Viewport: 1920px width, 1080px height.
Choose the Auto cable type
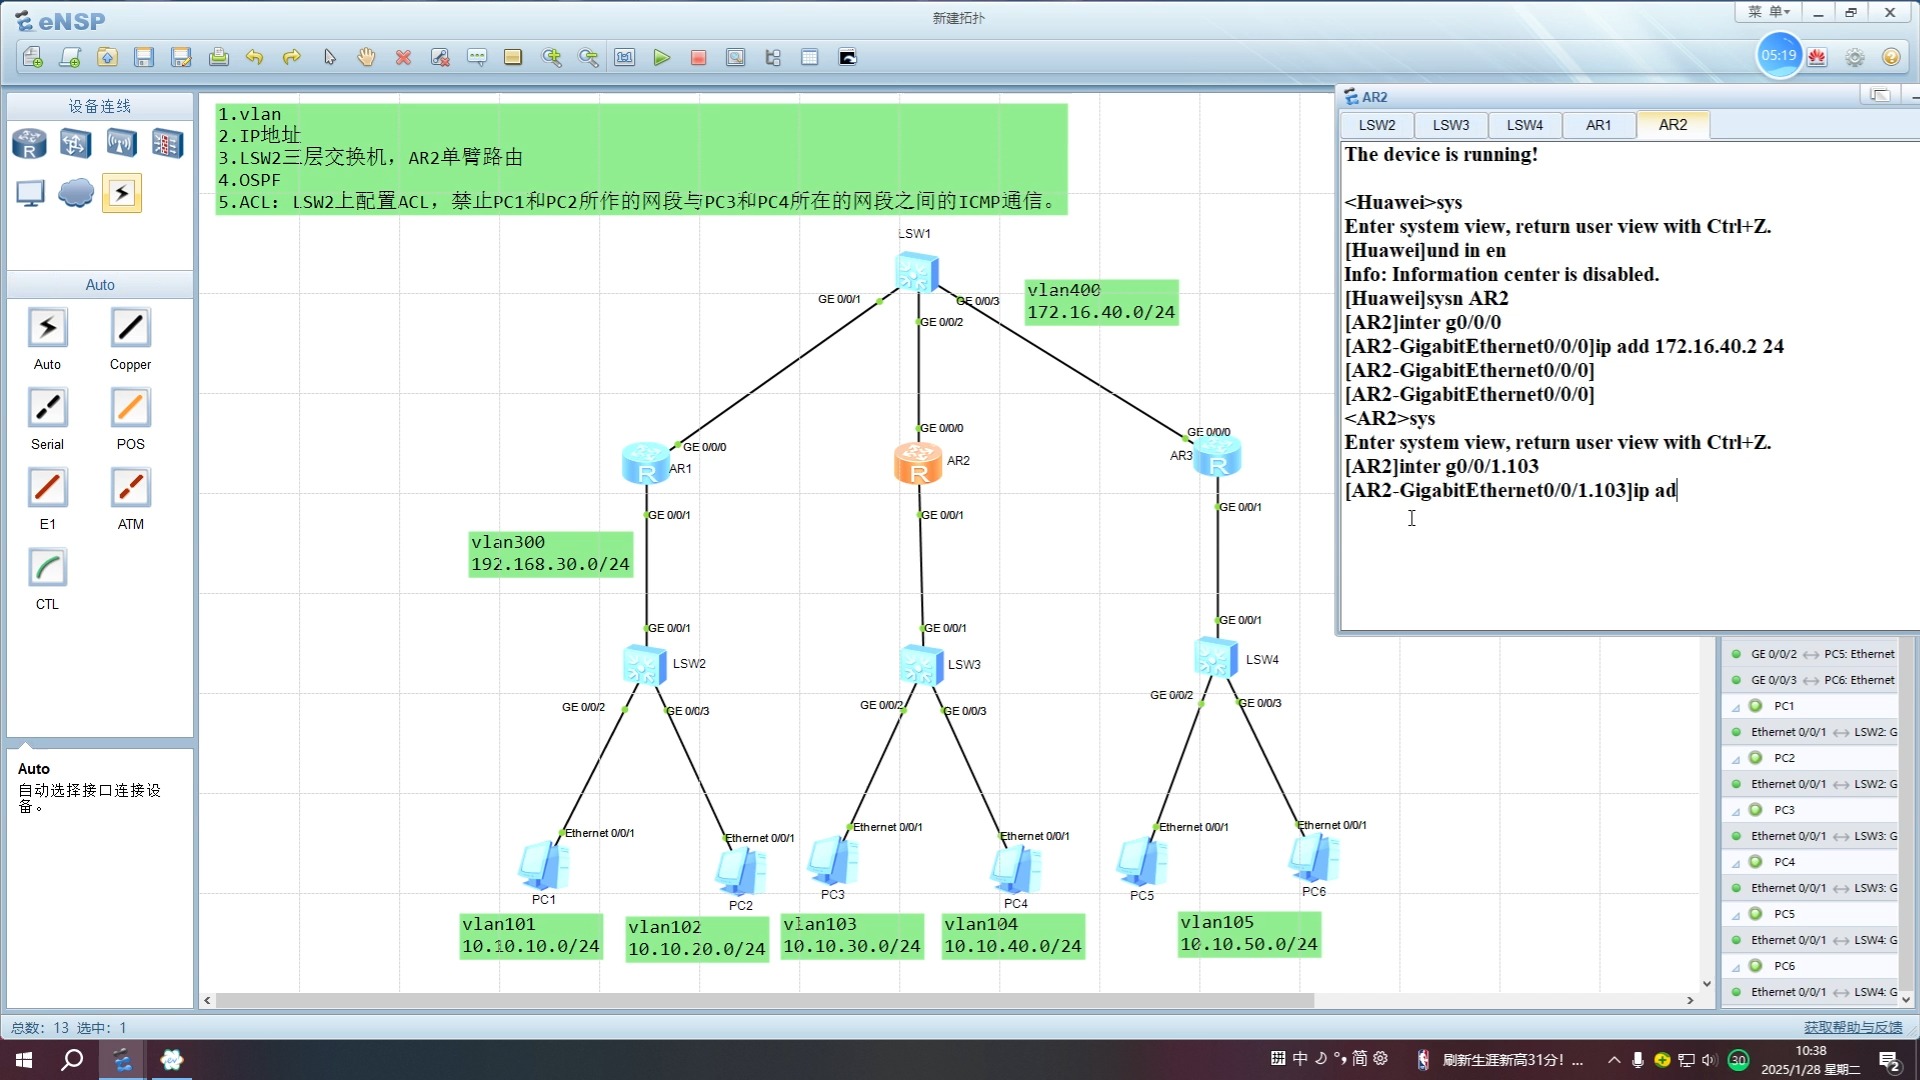click(x=47, y=328)
